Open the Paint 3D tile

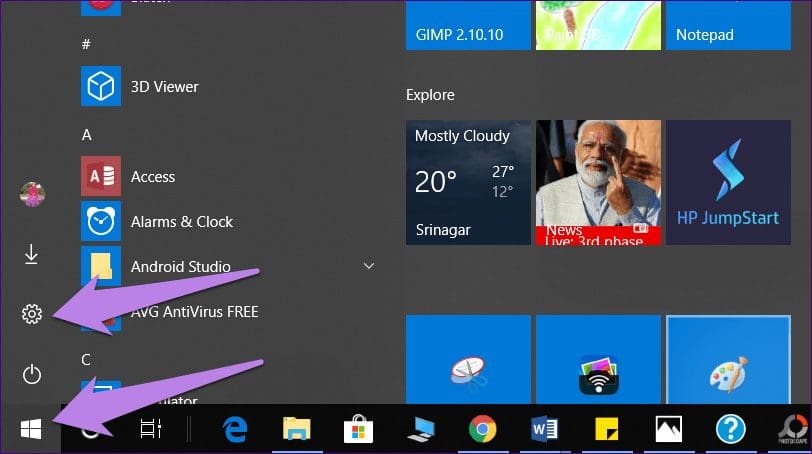tap(598, 25)
